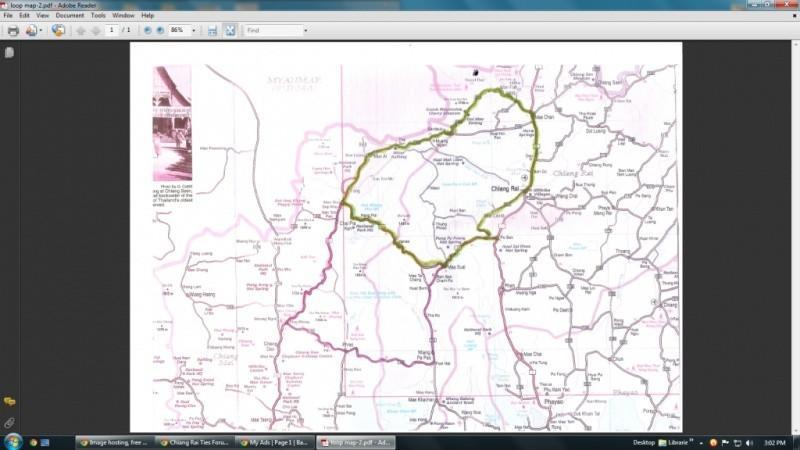The height and width of the screenshot is (450, 800).
Task: Click the PDF export/email icon beside print
Action: click(x=31, y=31)
